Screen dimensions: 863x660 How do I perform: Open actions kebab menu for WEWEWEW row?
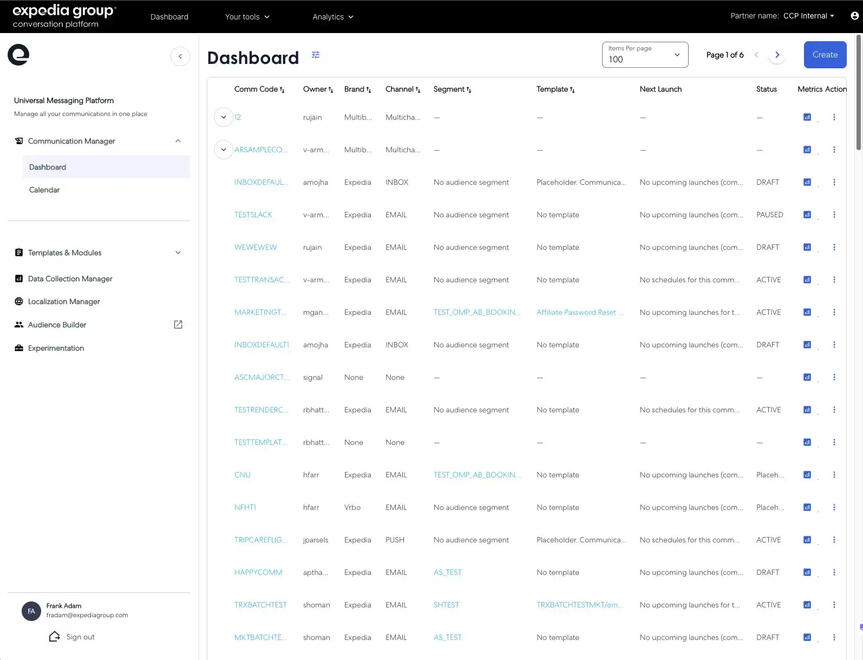coord(834,247)
